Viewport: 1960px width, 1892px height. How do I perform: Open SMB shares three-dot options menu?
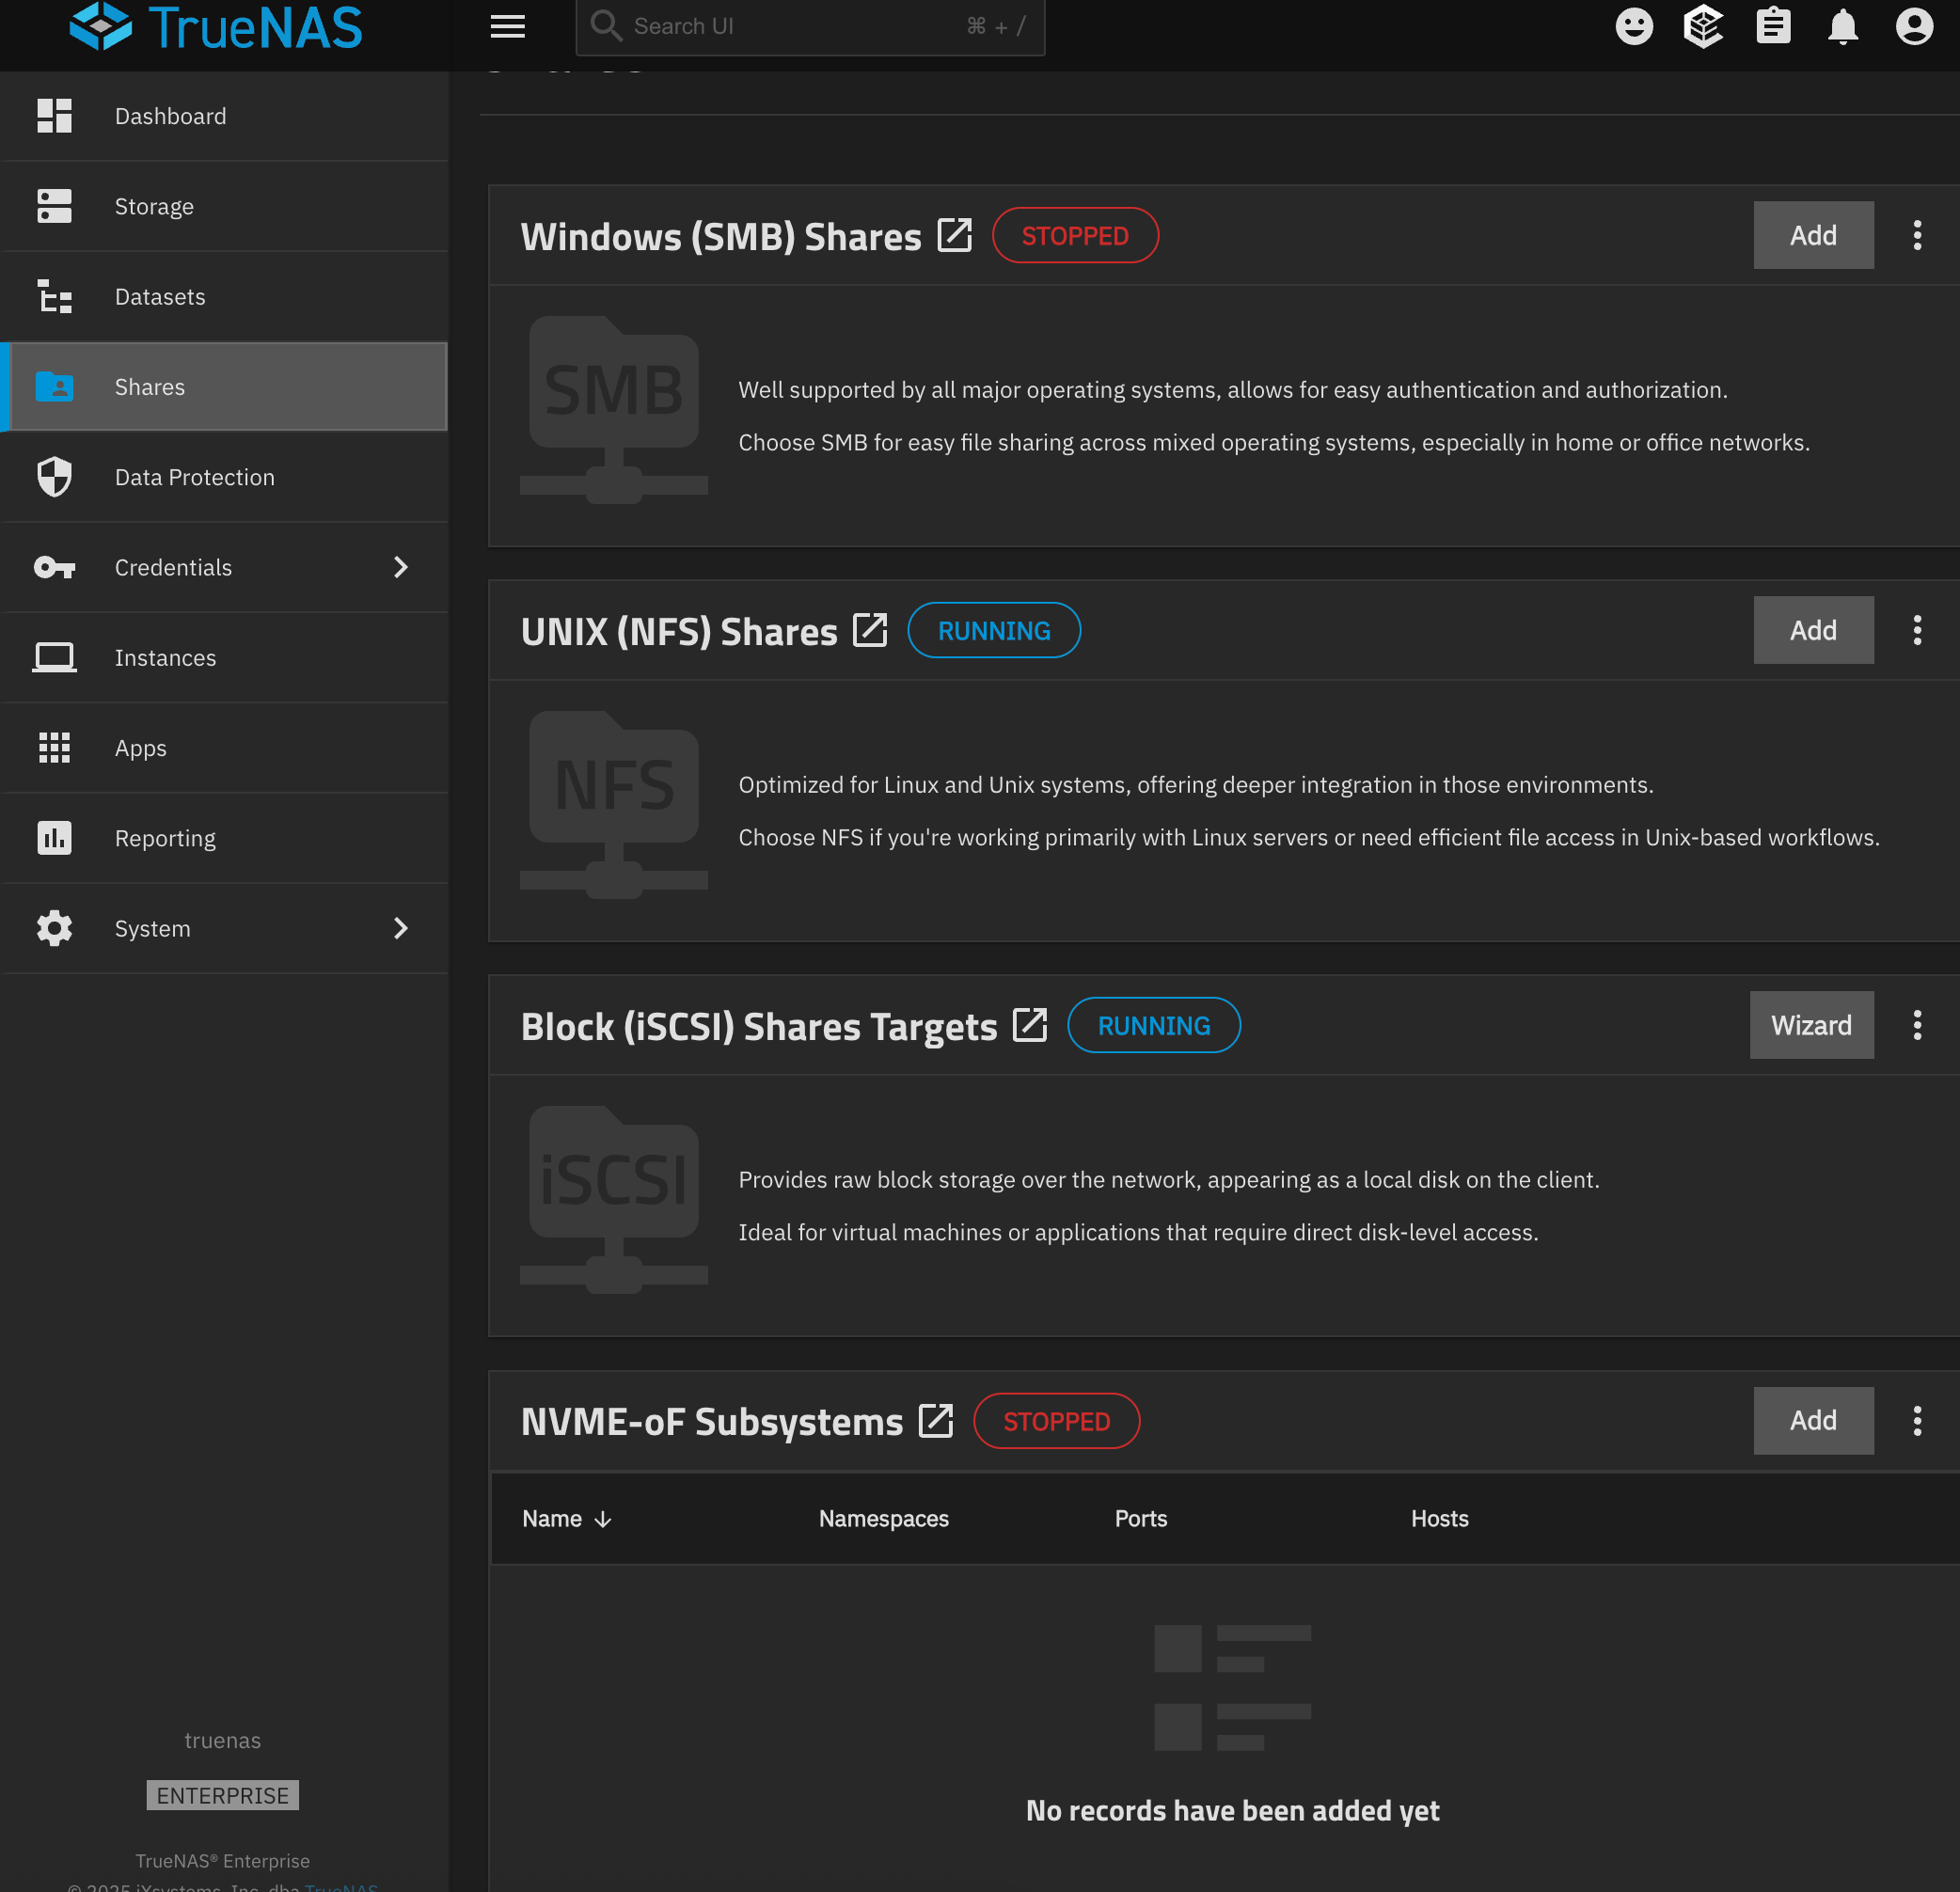tap(1917, 235)
